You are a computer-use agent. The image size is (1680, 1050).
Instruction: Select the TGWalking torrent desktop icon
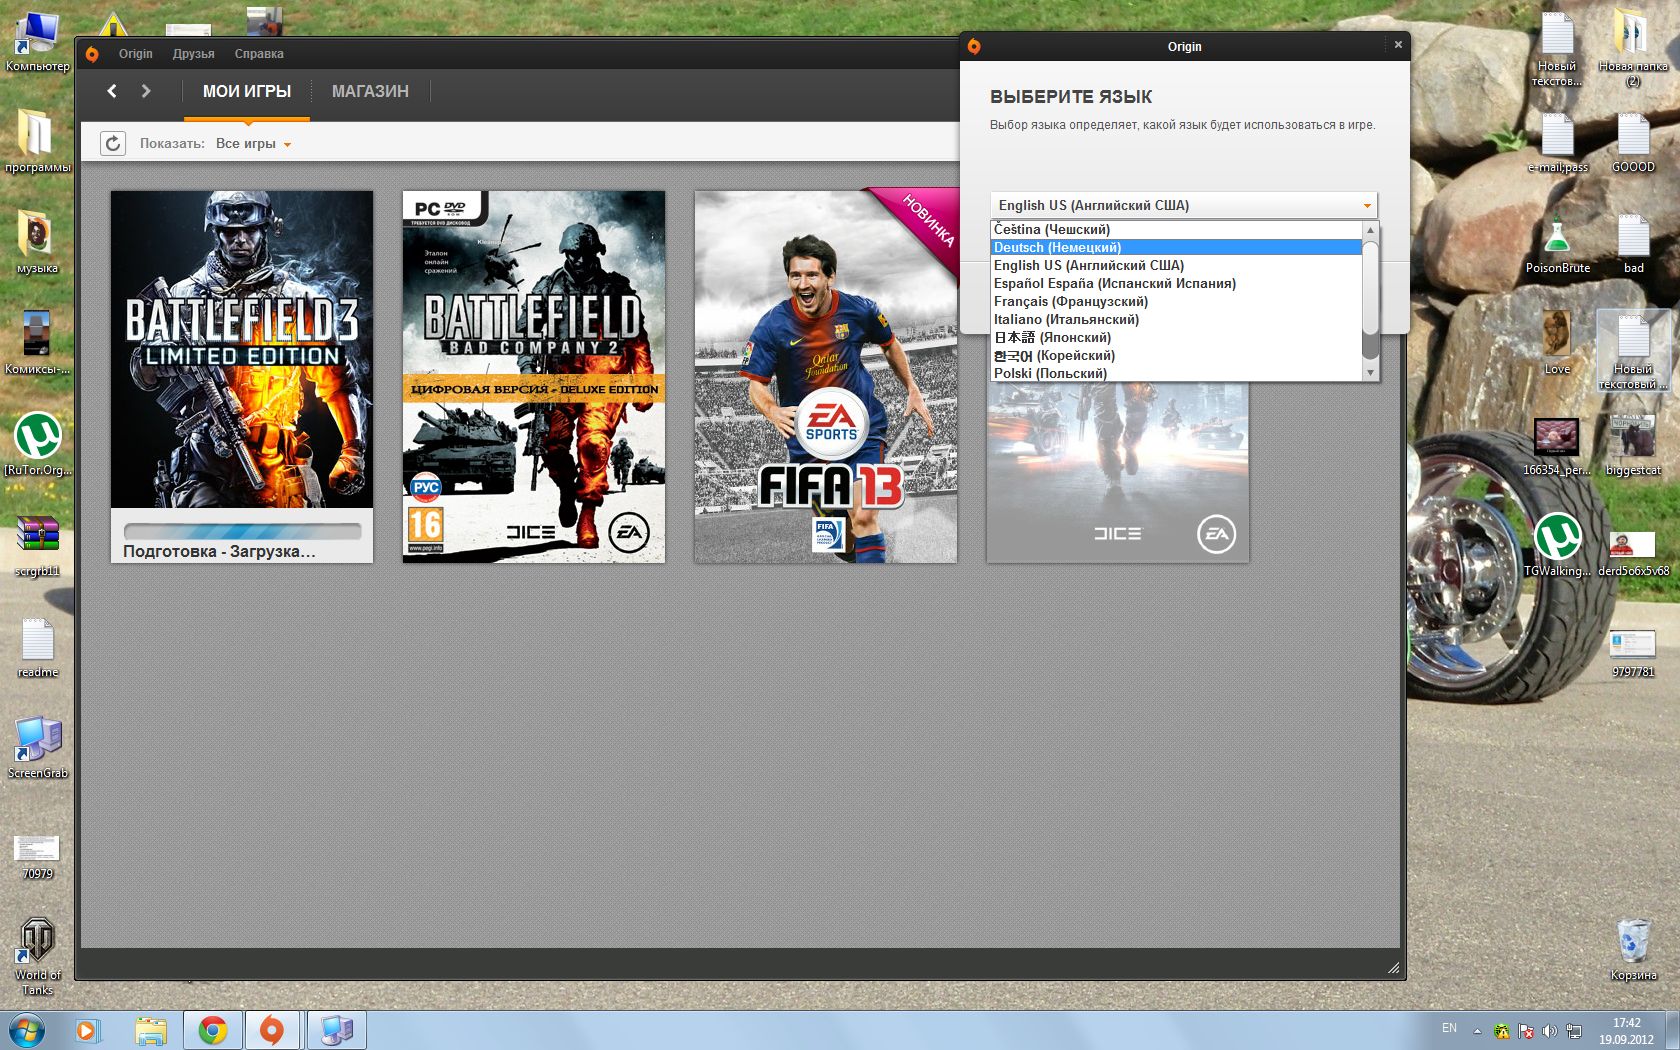coord(1557,545)
